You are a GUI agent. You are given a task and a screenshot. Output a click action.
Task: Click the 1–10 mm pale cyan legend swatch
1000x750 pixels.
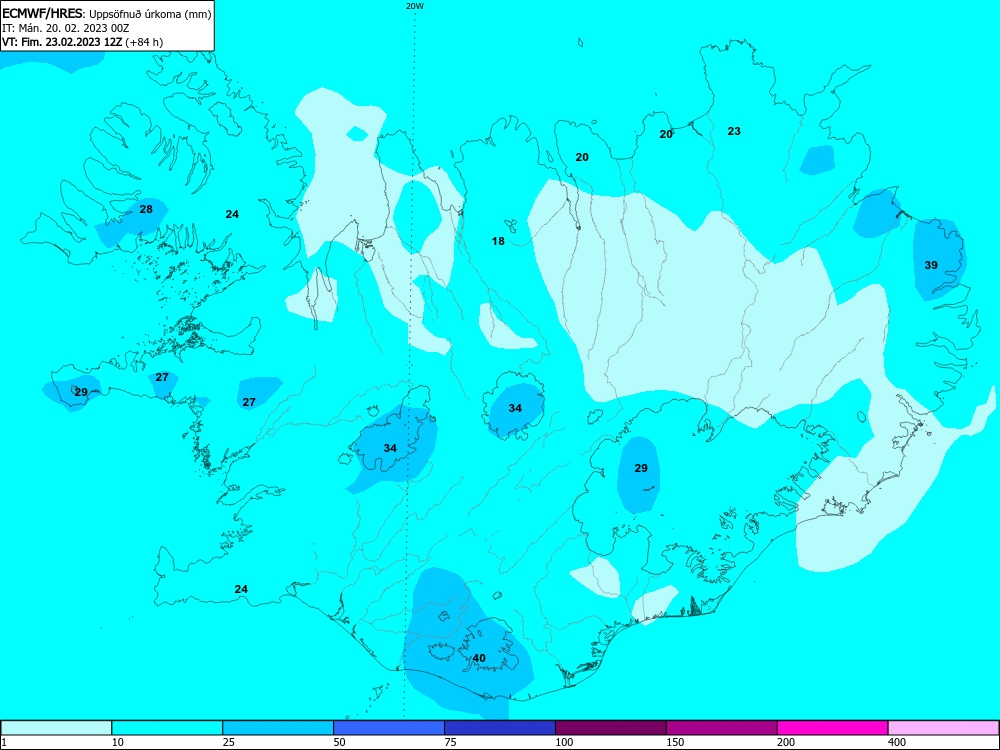click(56, 728)
